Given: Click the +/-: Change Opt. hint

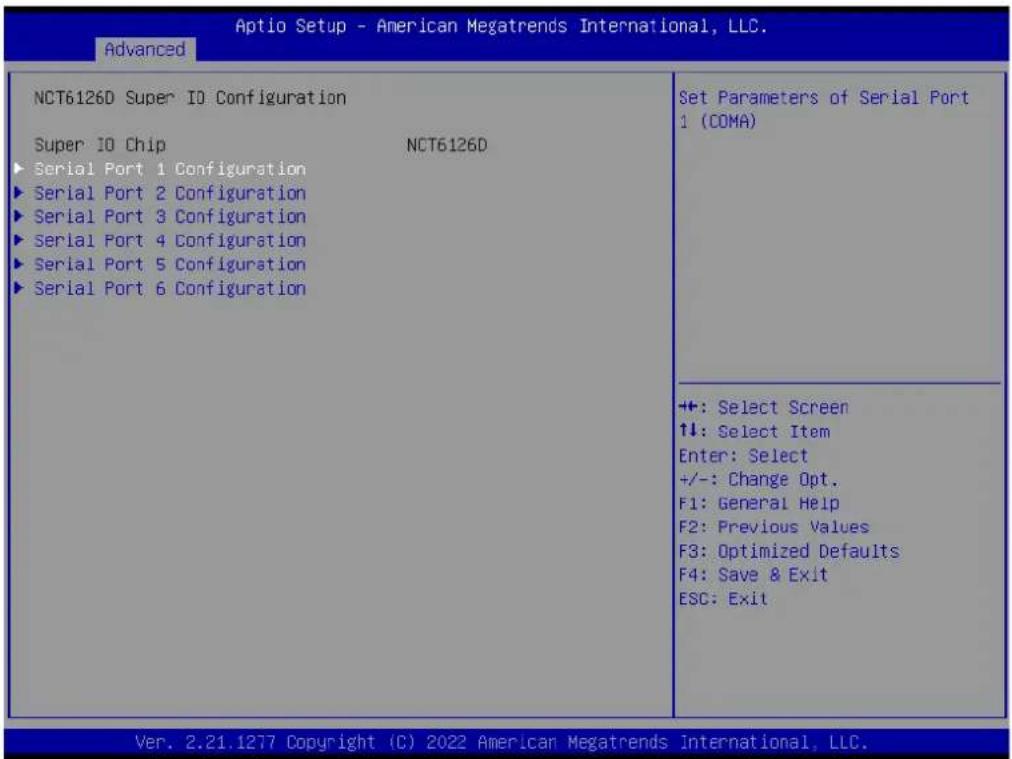Looking at the screenshot, I should tap(758, 480).
